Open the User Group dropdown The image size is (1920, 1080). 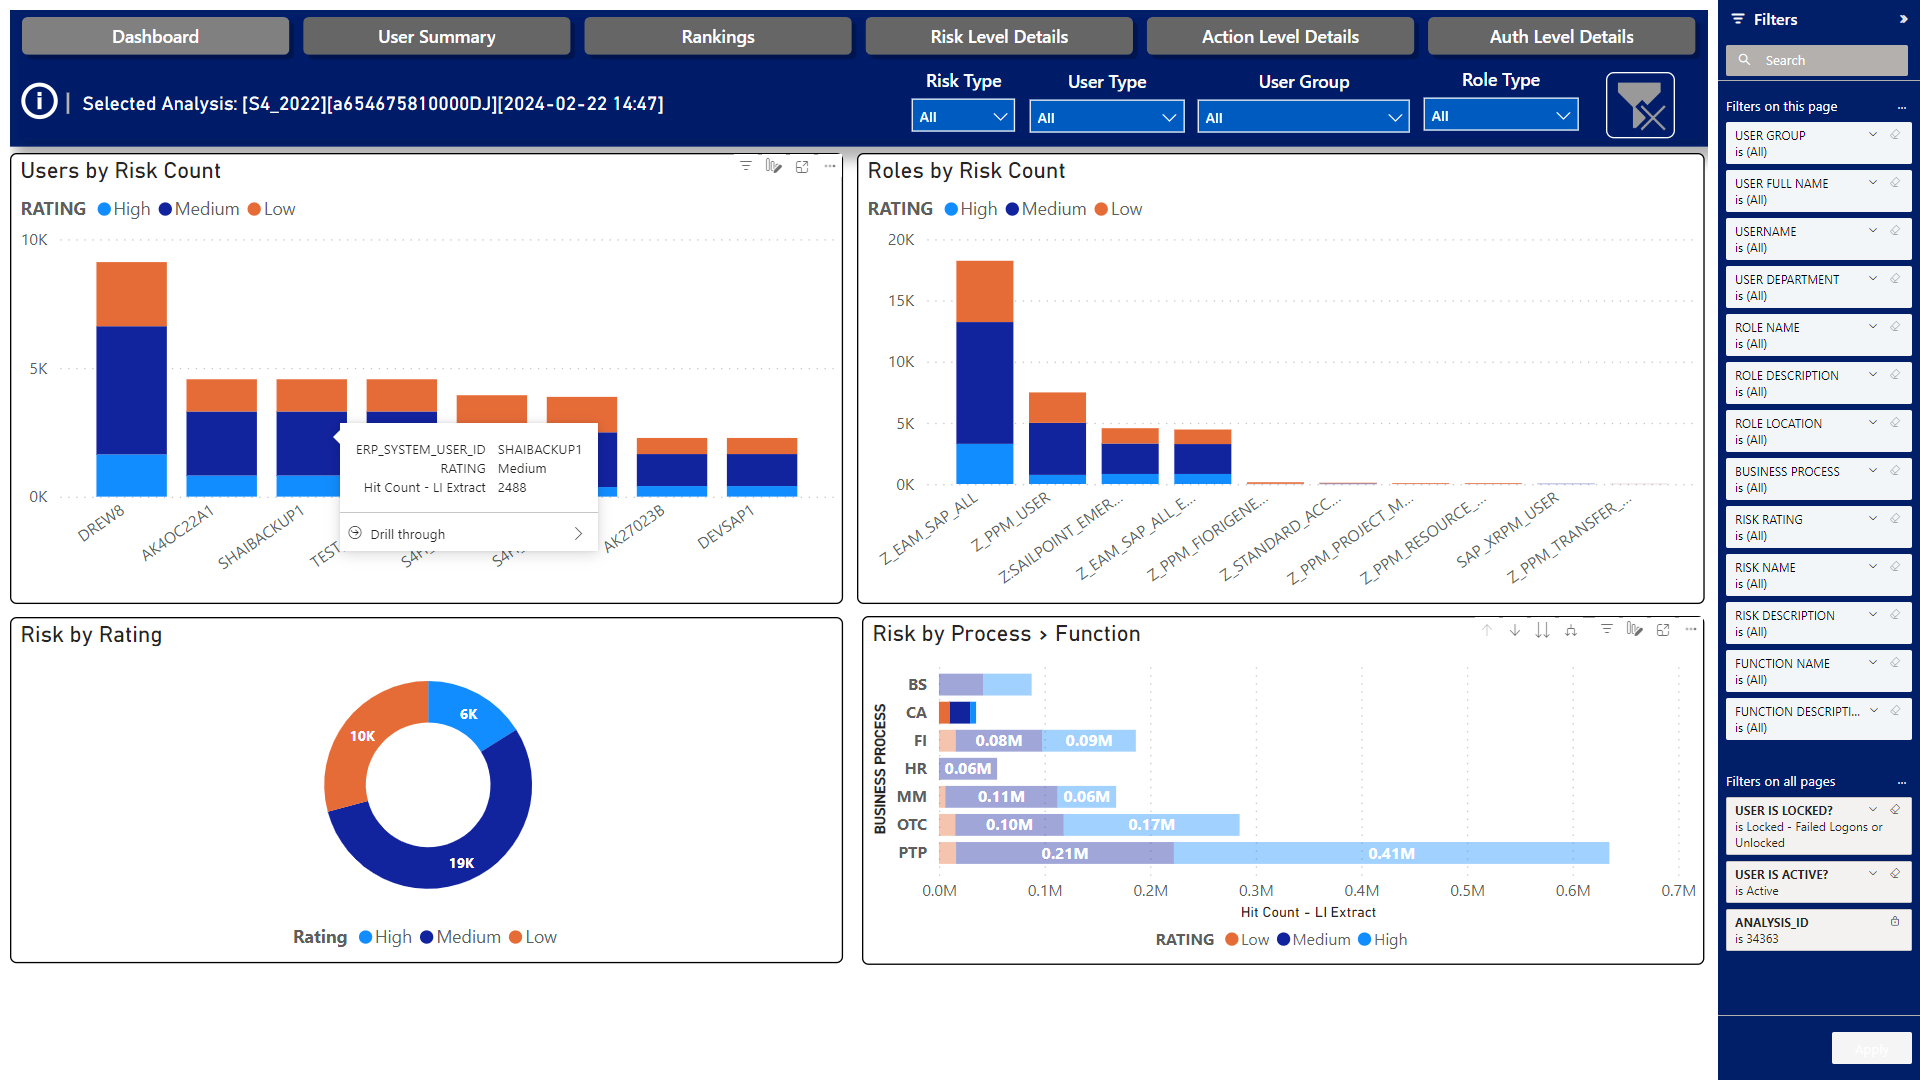click(1302, 117)
